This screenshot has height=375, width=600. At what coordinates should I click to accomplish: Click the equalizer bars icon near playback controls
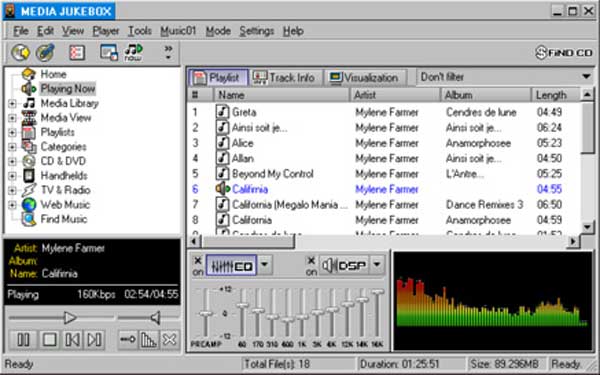coord(148,339)
